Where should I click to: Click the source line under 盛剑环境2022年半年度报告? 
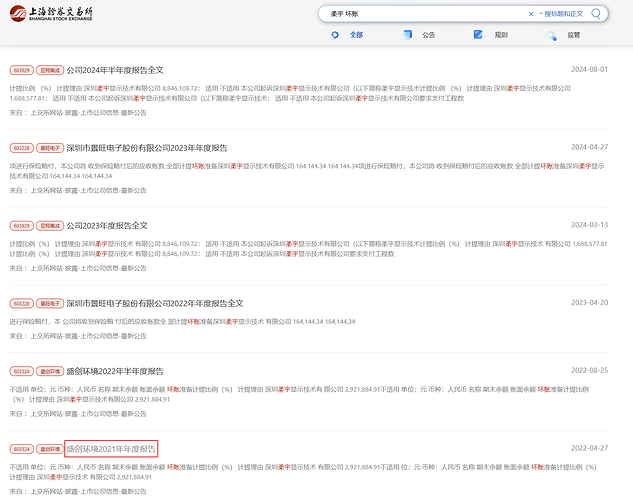(78, 414)
